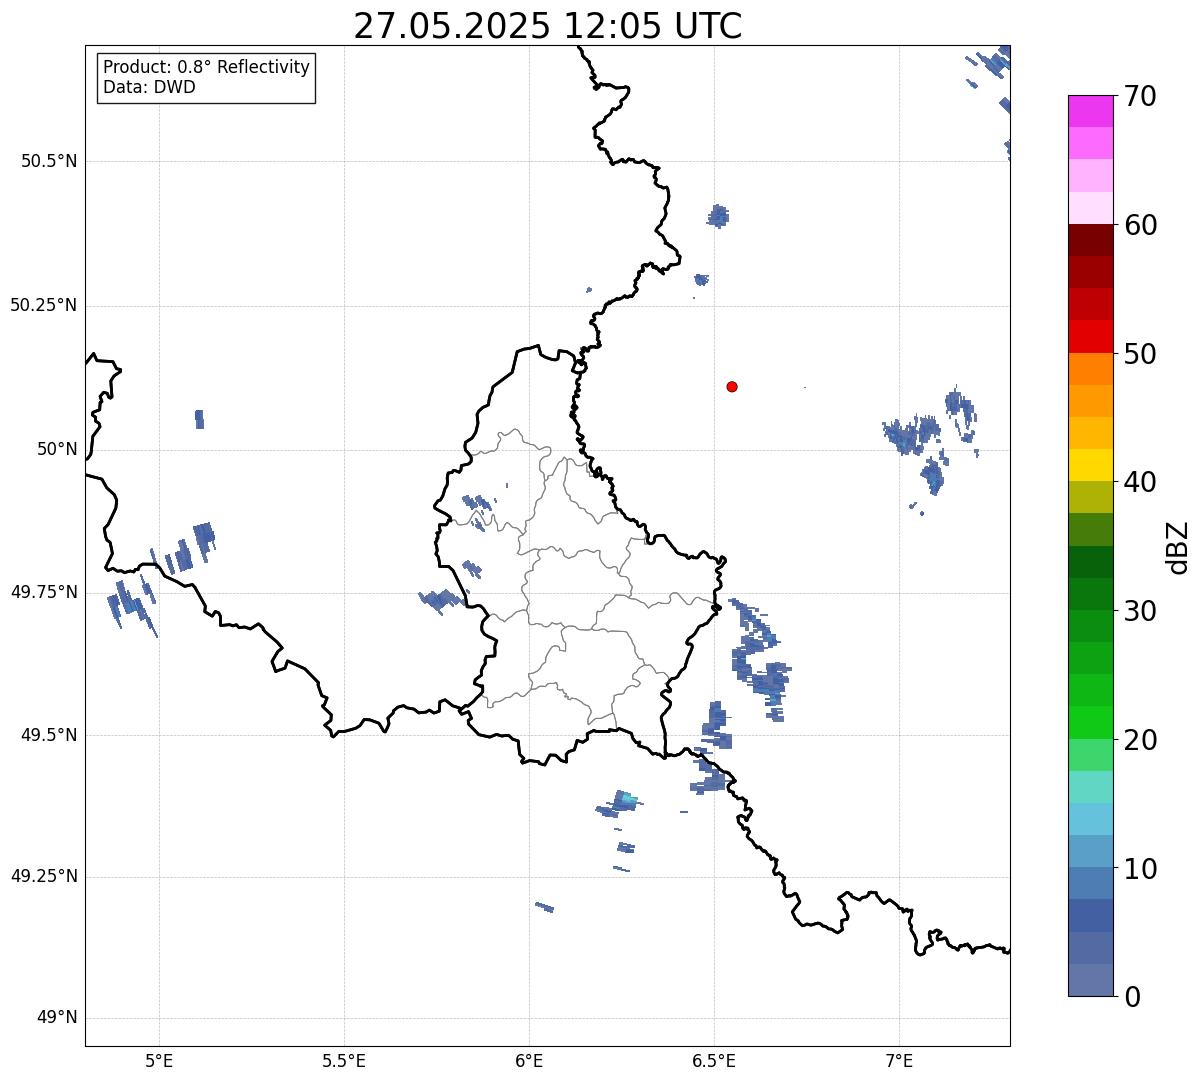
Task: Click the 50.25°N latitude label
Action: [44, 305]
